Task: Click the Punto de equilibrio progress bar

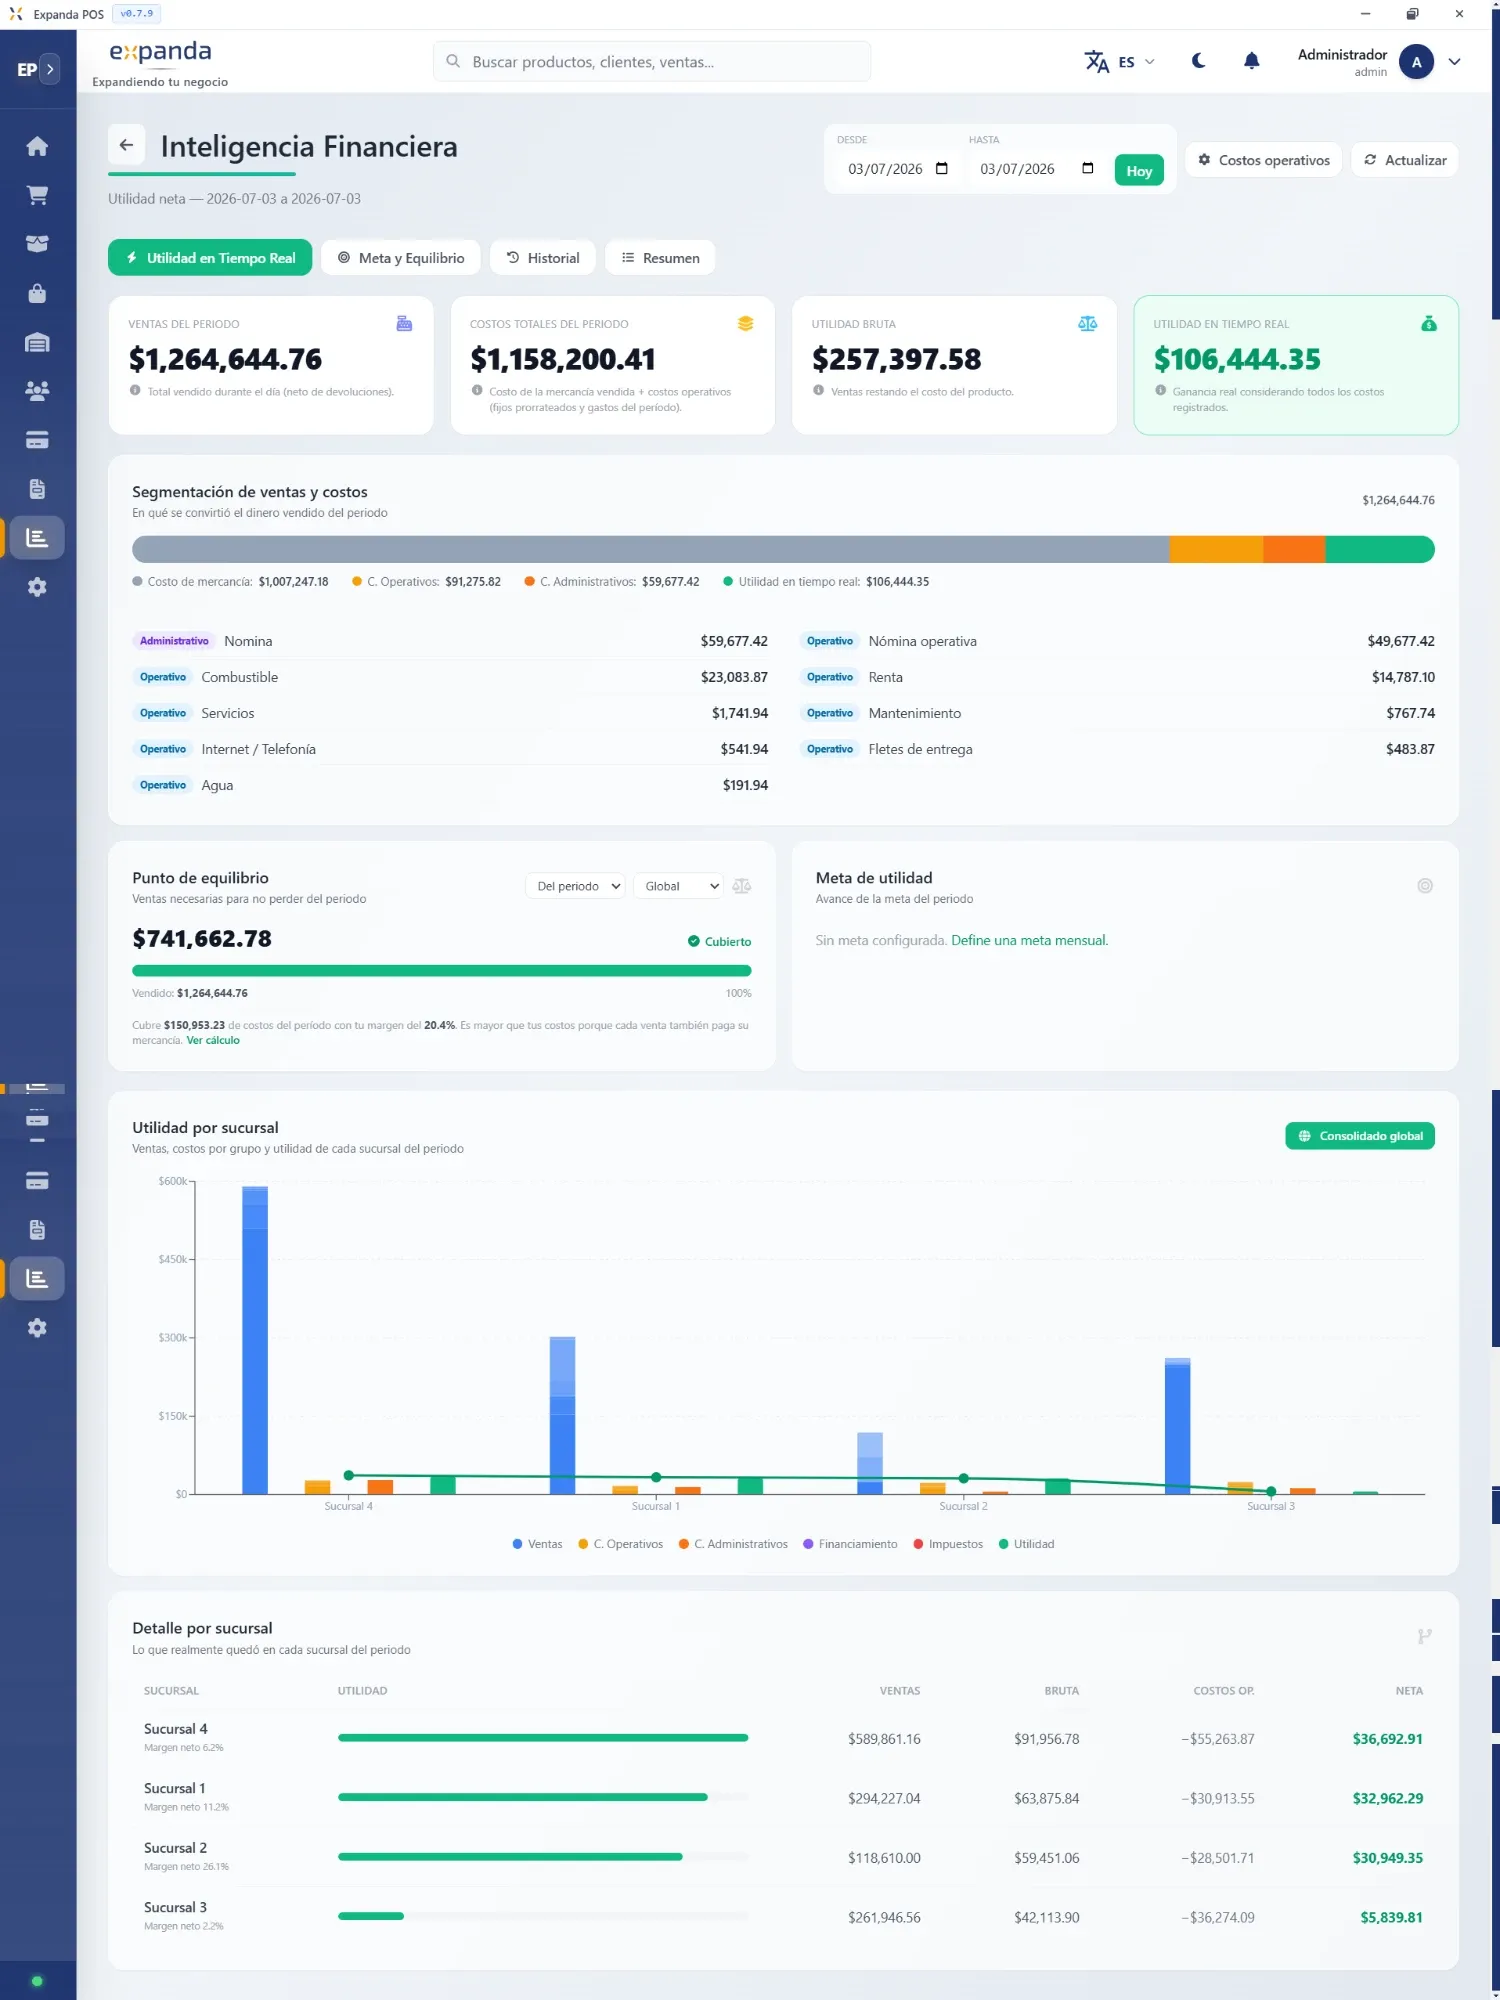Action: tap(442, 970)
